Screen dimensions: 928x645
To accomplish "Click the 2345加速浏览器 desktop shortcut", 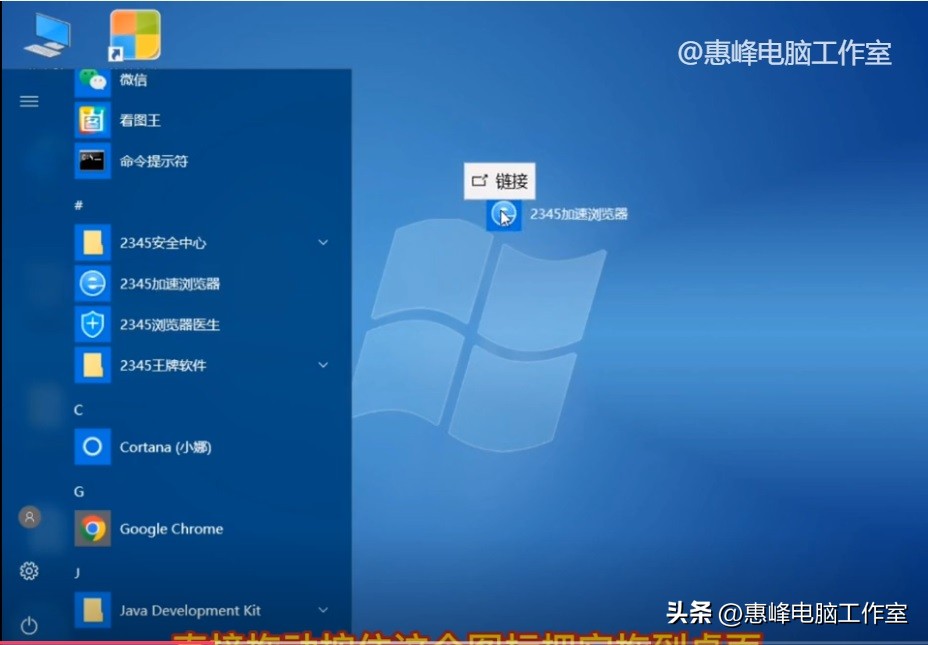I will tap(502, 215).
